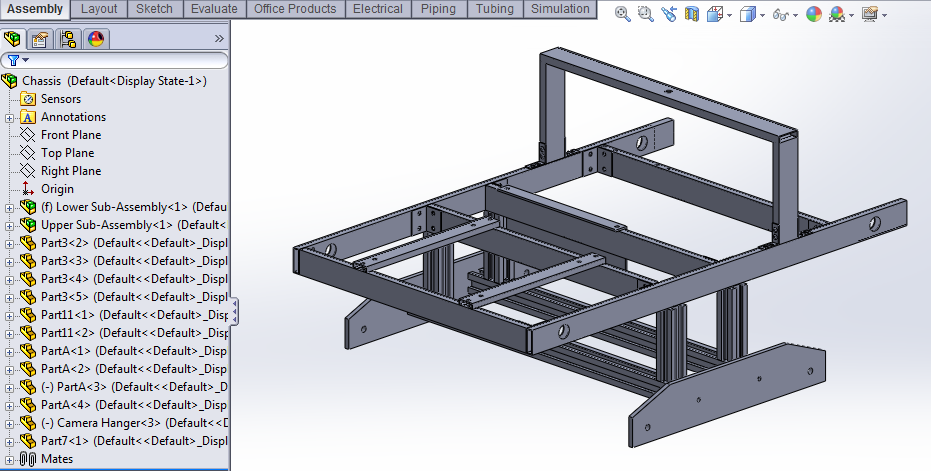
Task: Click the feature tree filter field
Action: (x=114, y=60)
